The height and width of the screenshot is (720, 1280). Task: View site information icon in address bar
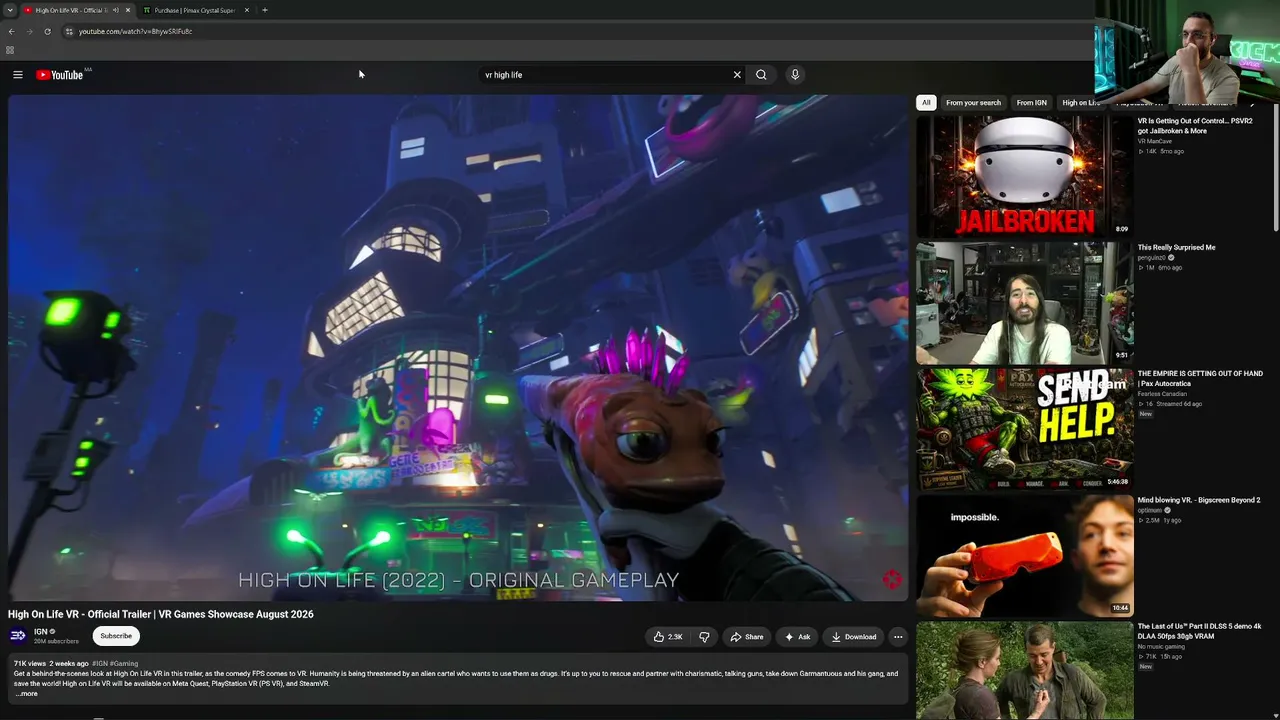pyautogui.click(x=69, y=31)
